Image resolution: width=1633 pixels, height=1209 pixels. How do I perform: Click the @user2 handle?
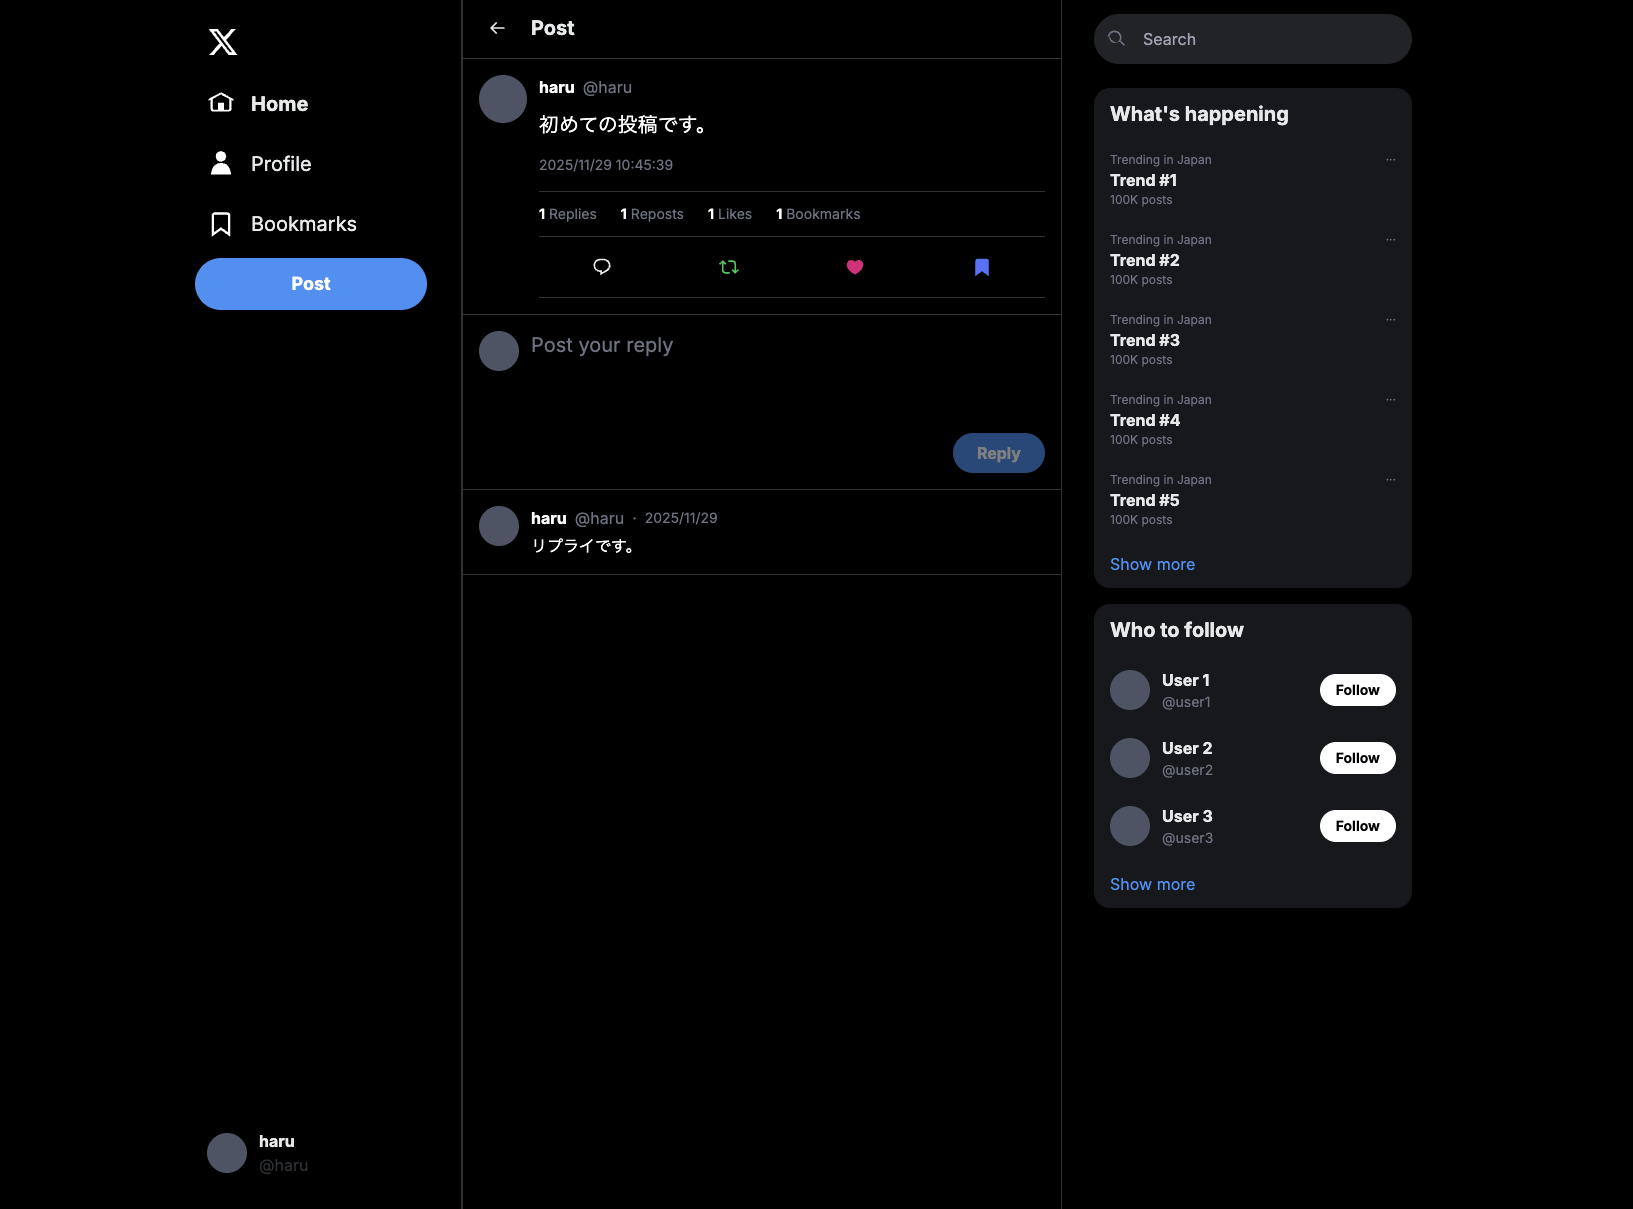(1187, 770)
